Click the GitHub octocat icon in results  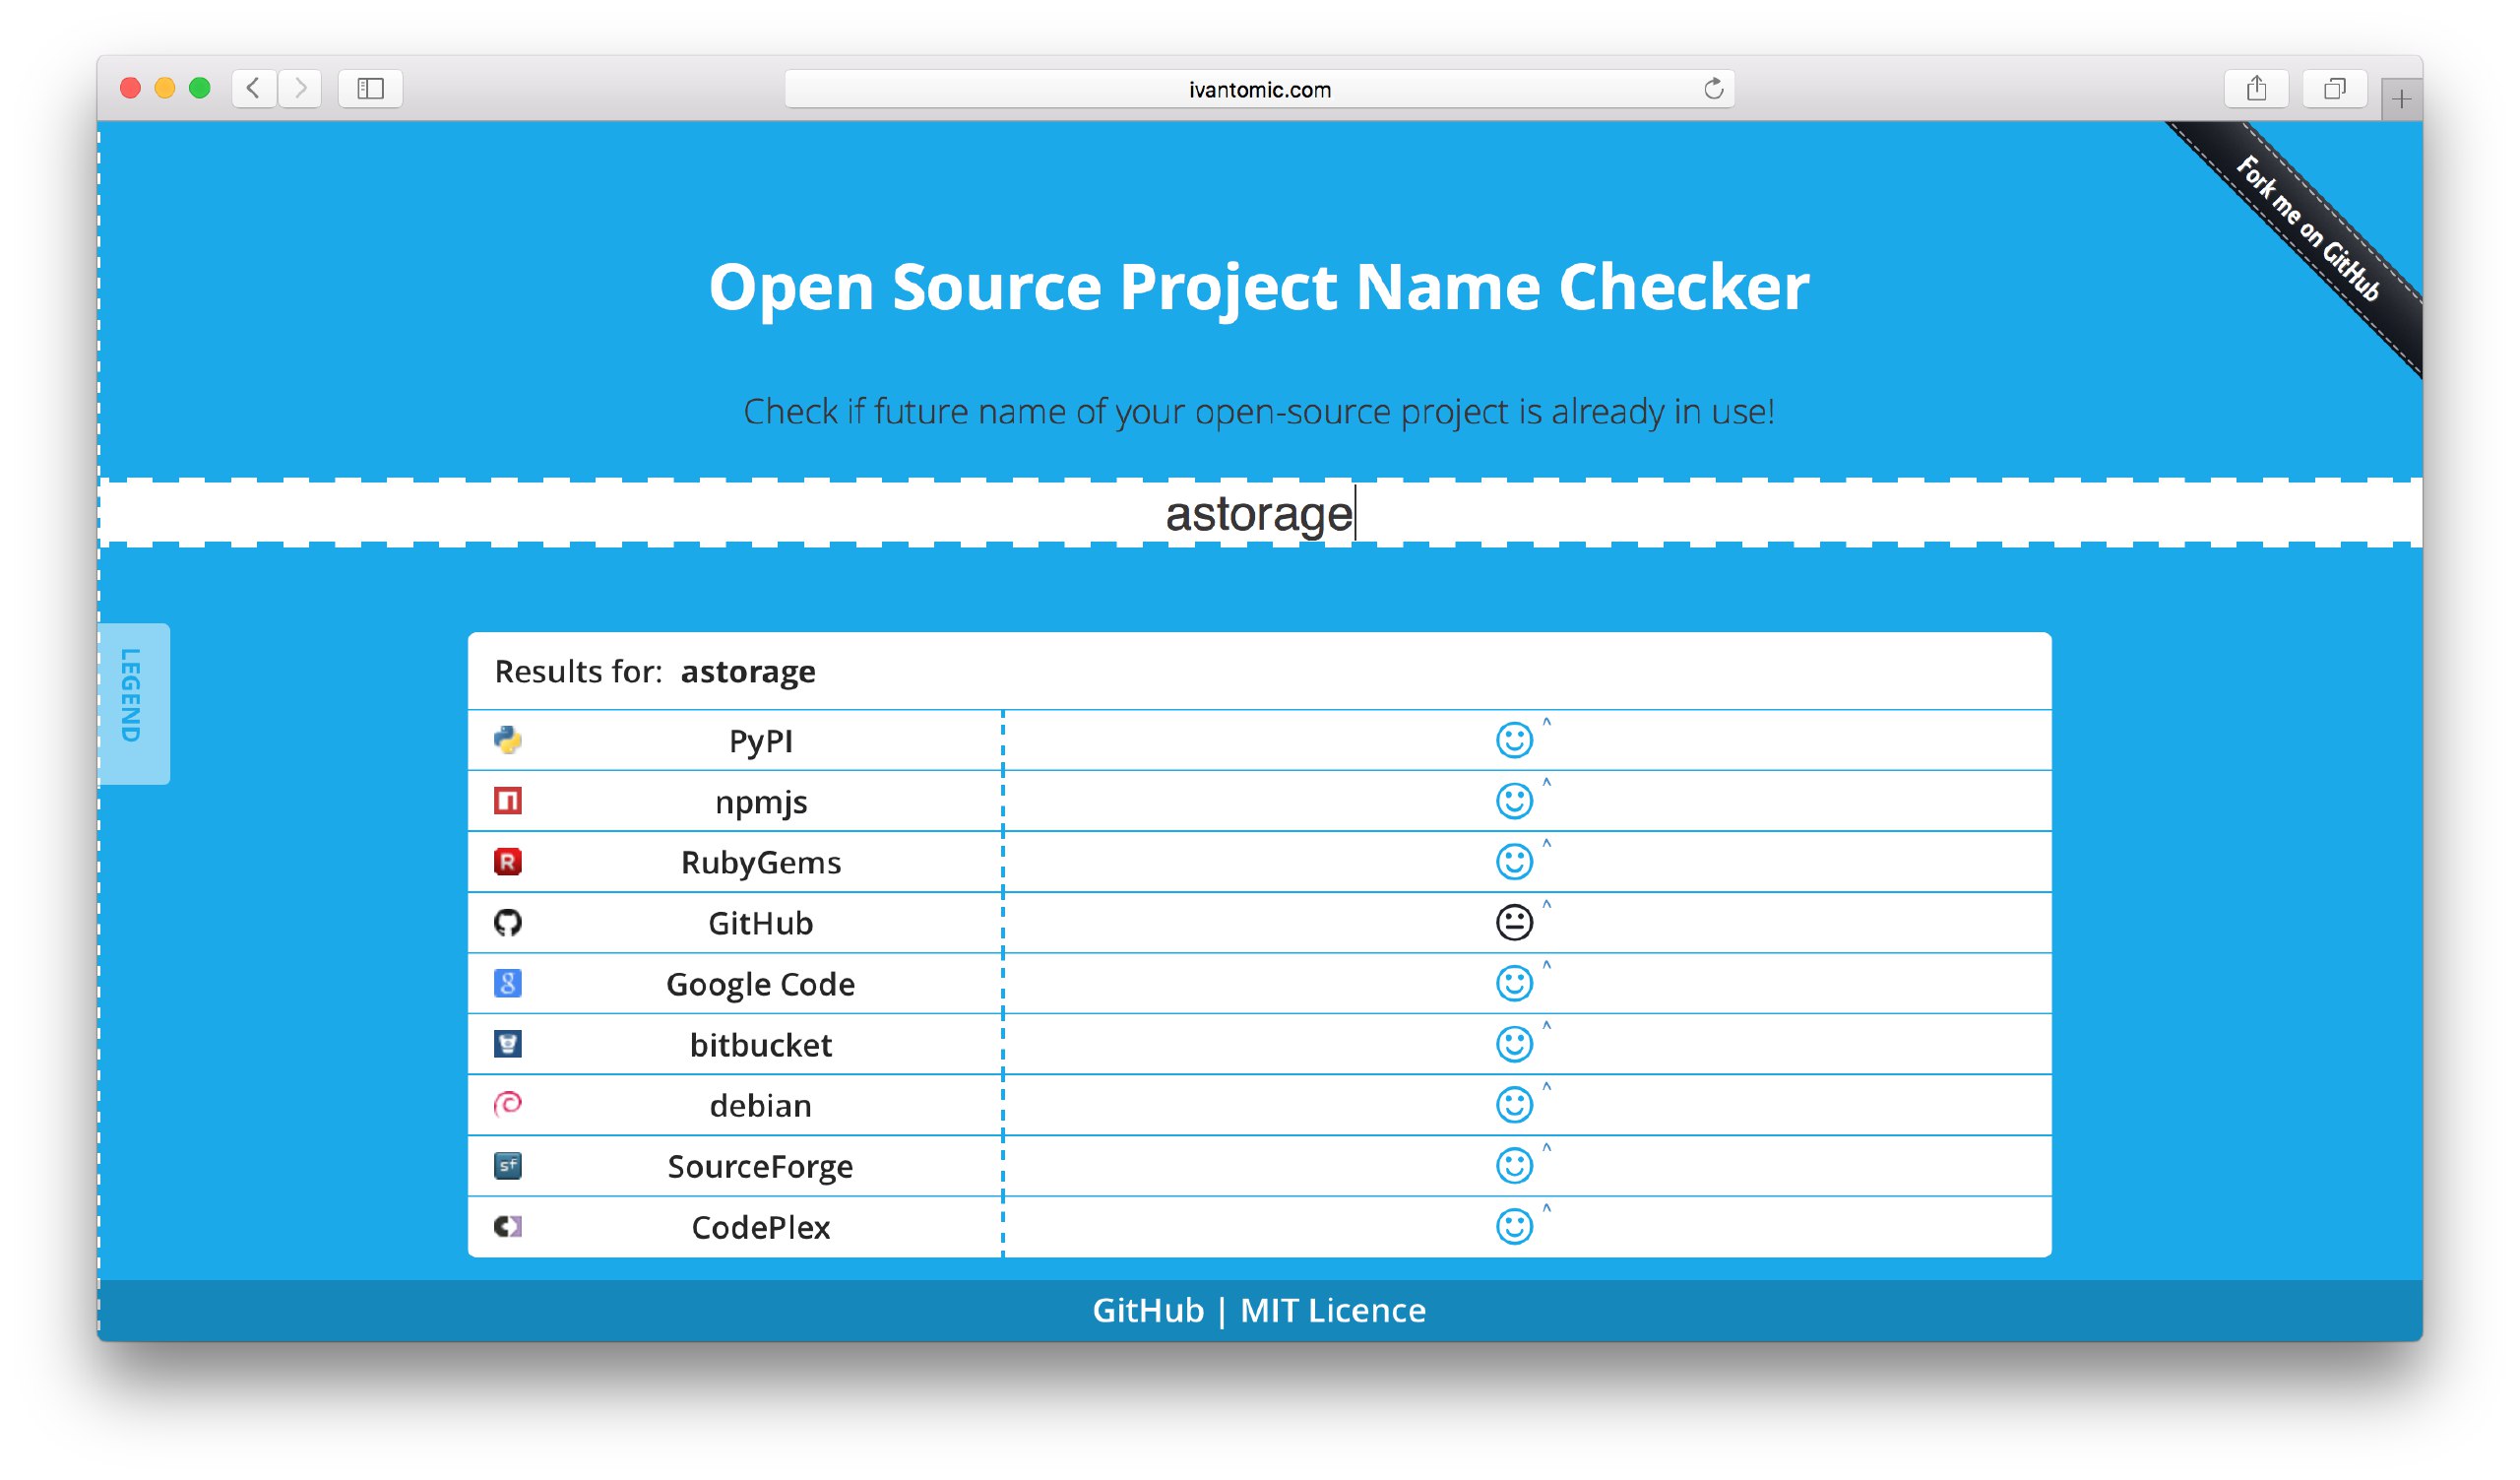coord(508,923)
